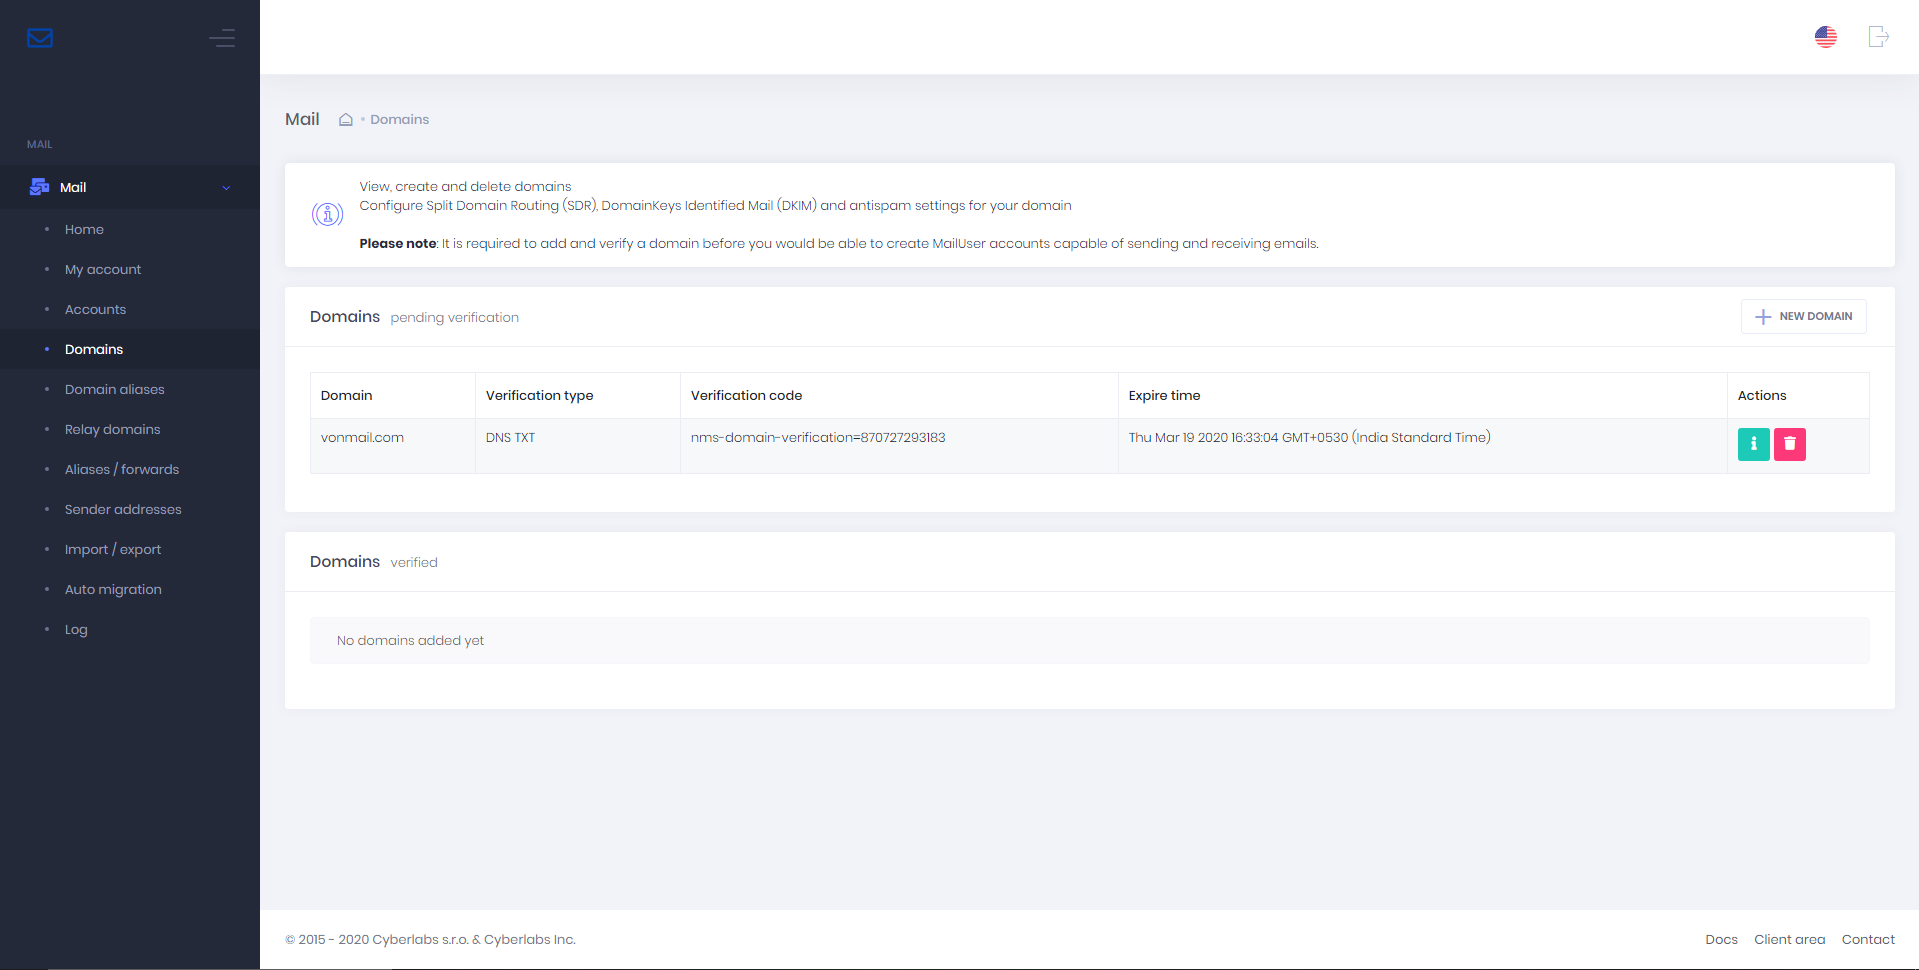
Task: Select Domains in the sidebar
Action: click(x=94, y=349)
